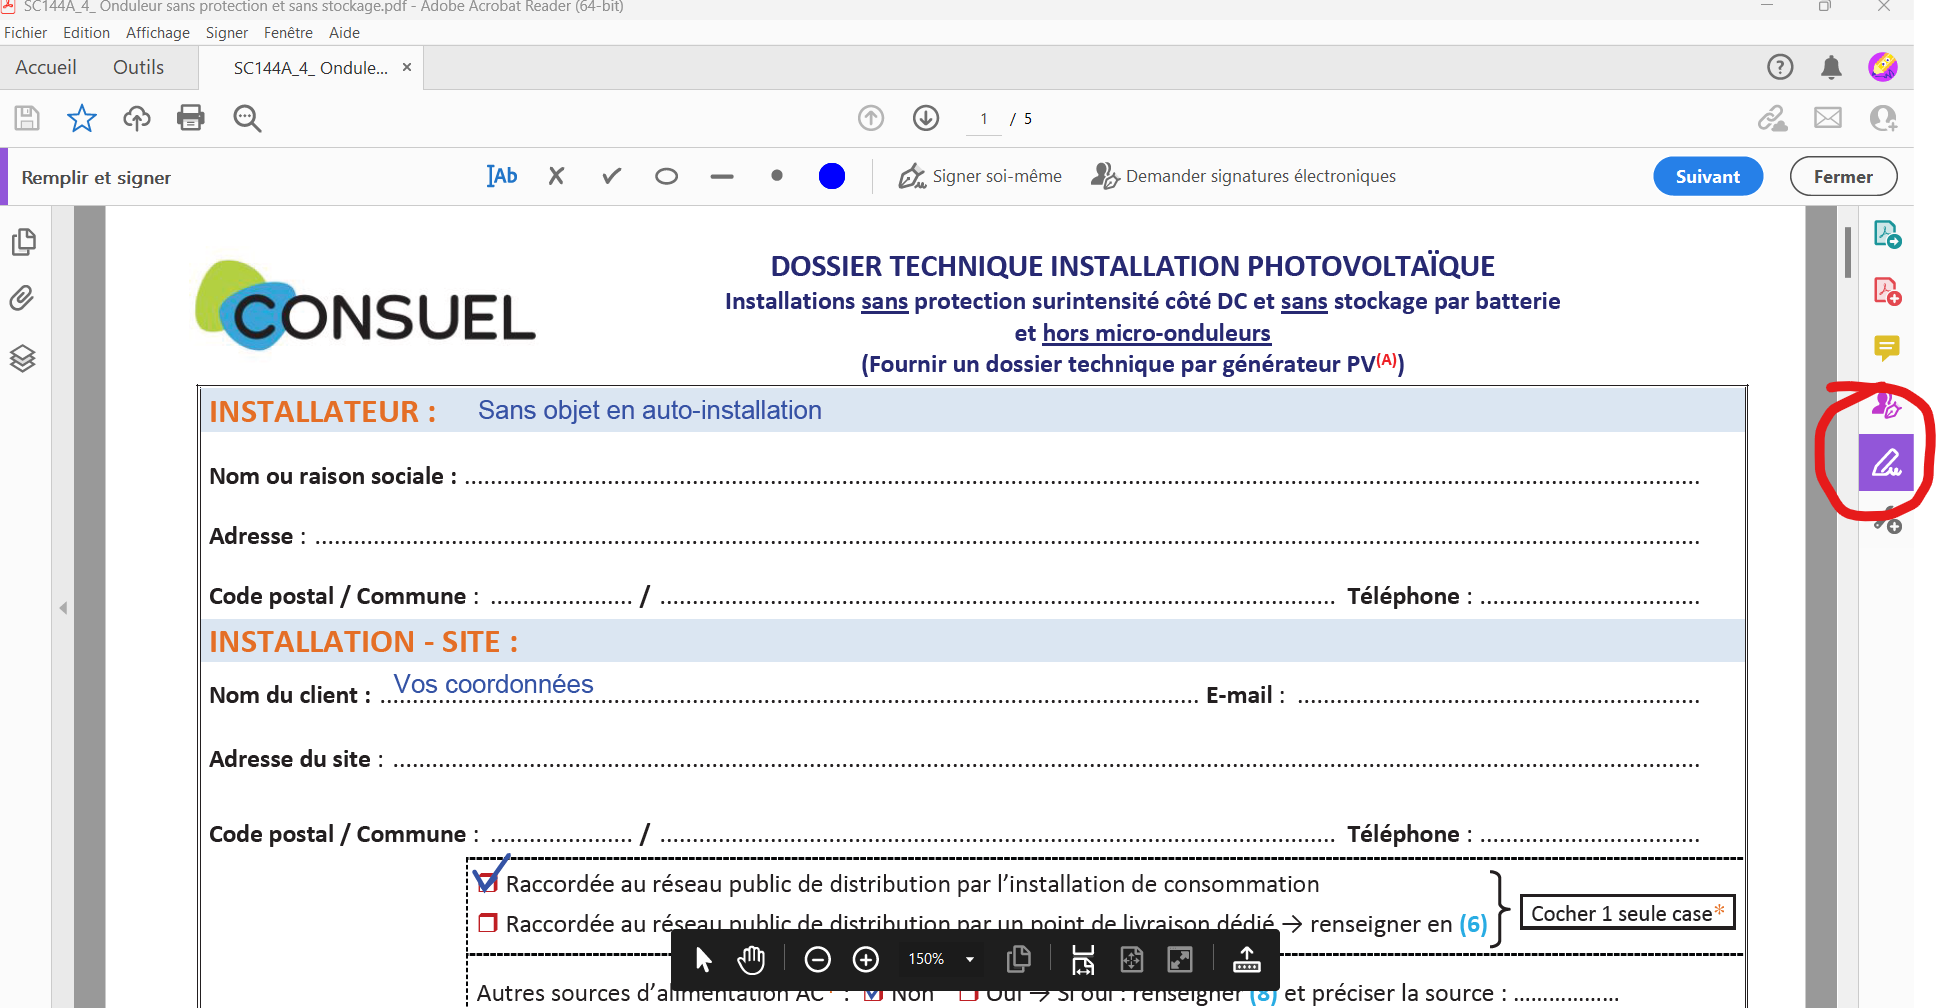The height and width of the screenshot is (1008, 1937).
Task: Open the Fill & Sign tool circled in red
Action: (1886, 463)
